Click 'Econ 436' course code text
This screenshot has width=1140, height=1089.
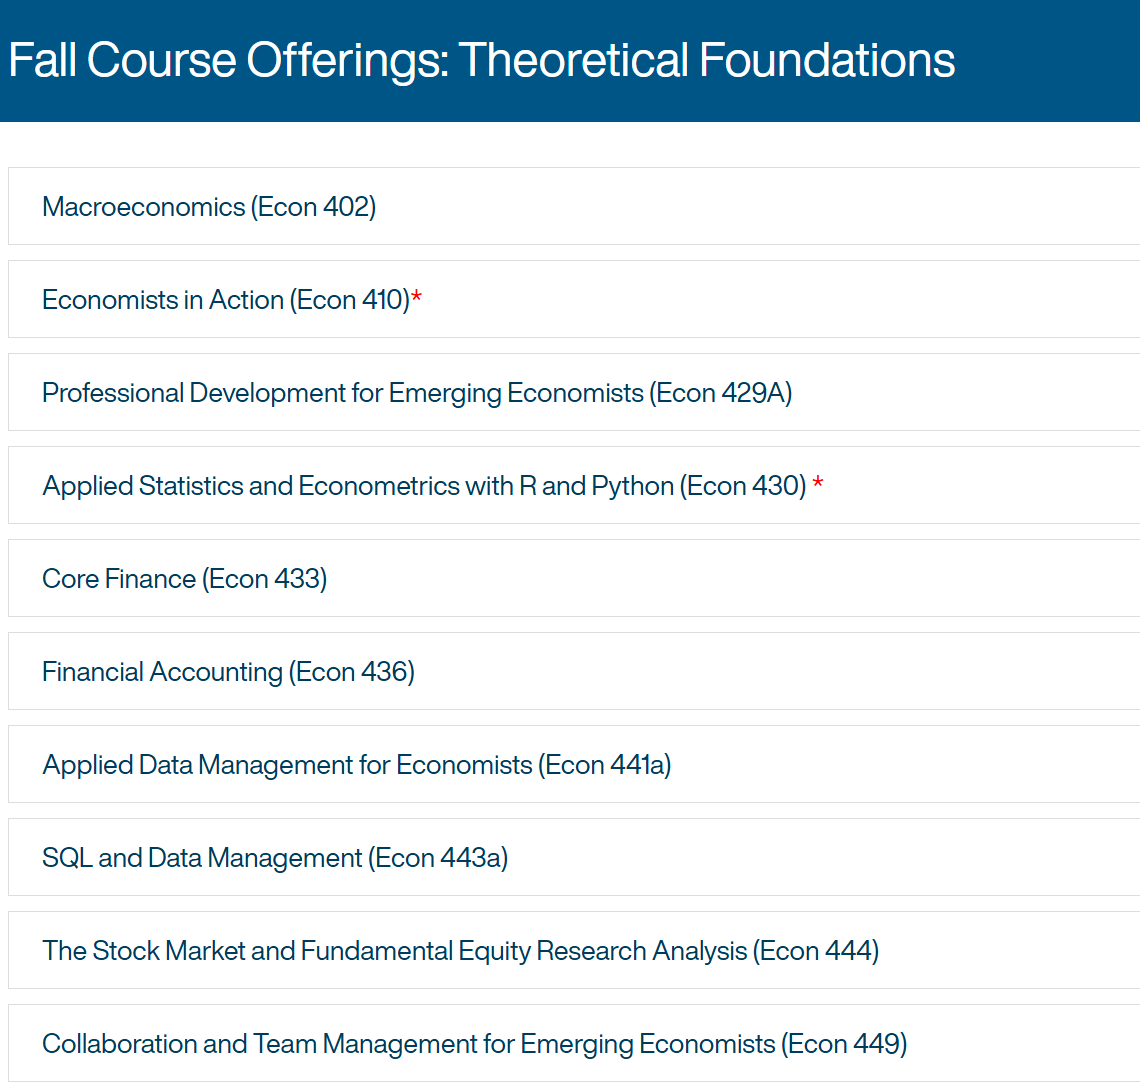[x=352, y=672]
